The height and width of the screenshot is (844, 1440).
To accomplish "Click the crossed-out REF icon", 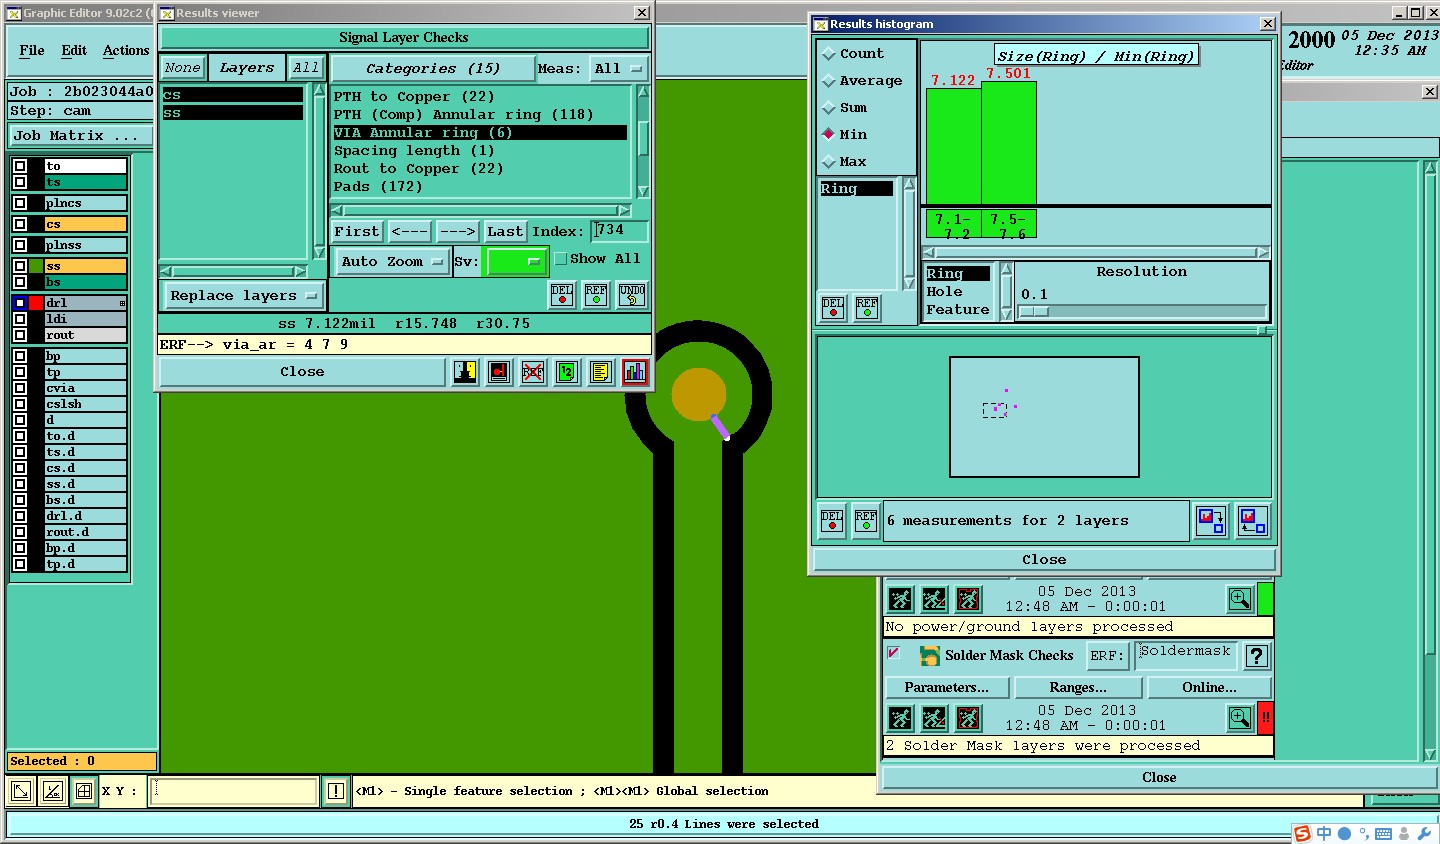I will click(533, 372).
